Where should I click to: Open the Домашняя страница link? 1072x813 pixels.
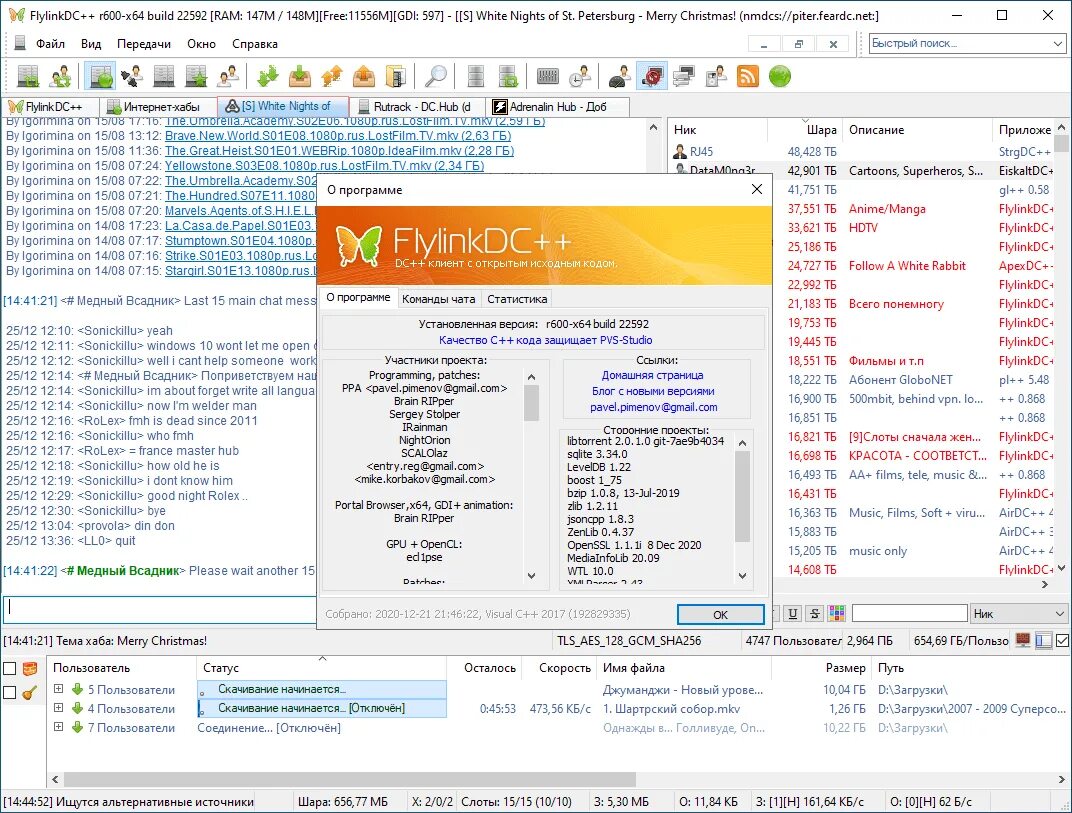point(652,375)
